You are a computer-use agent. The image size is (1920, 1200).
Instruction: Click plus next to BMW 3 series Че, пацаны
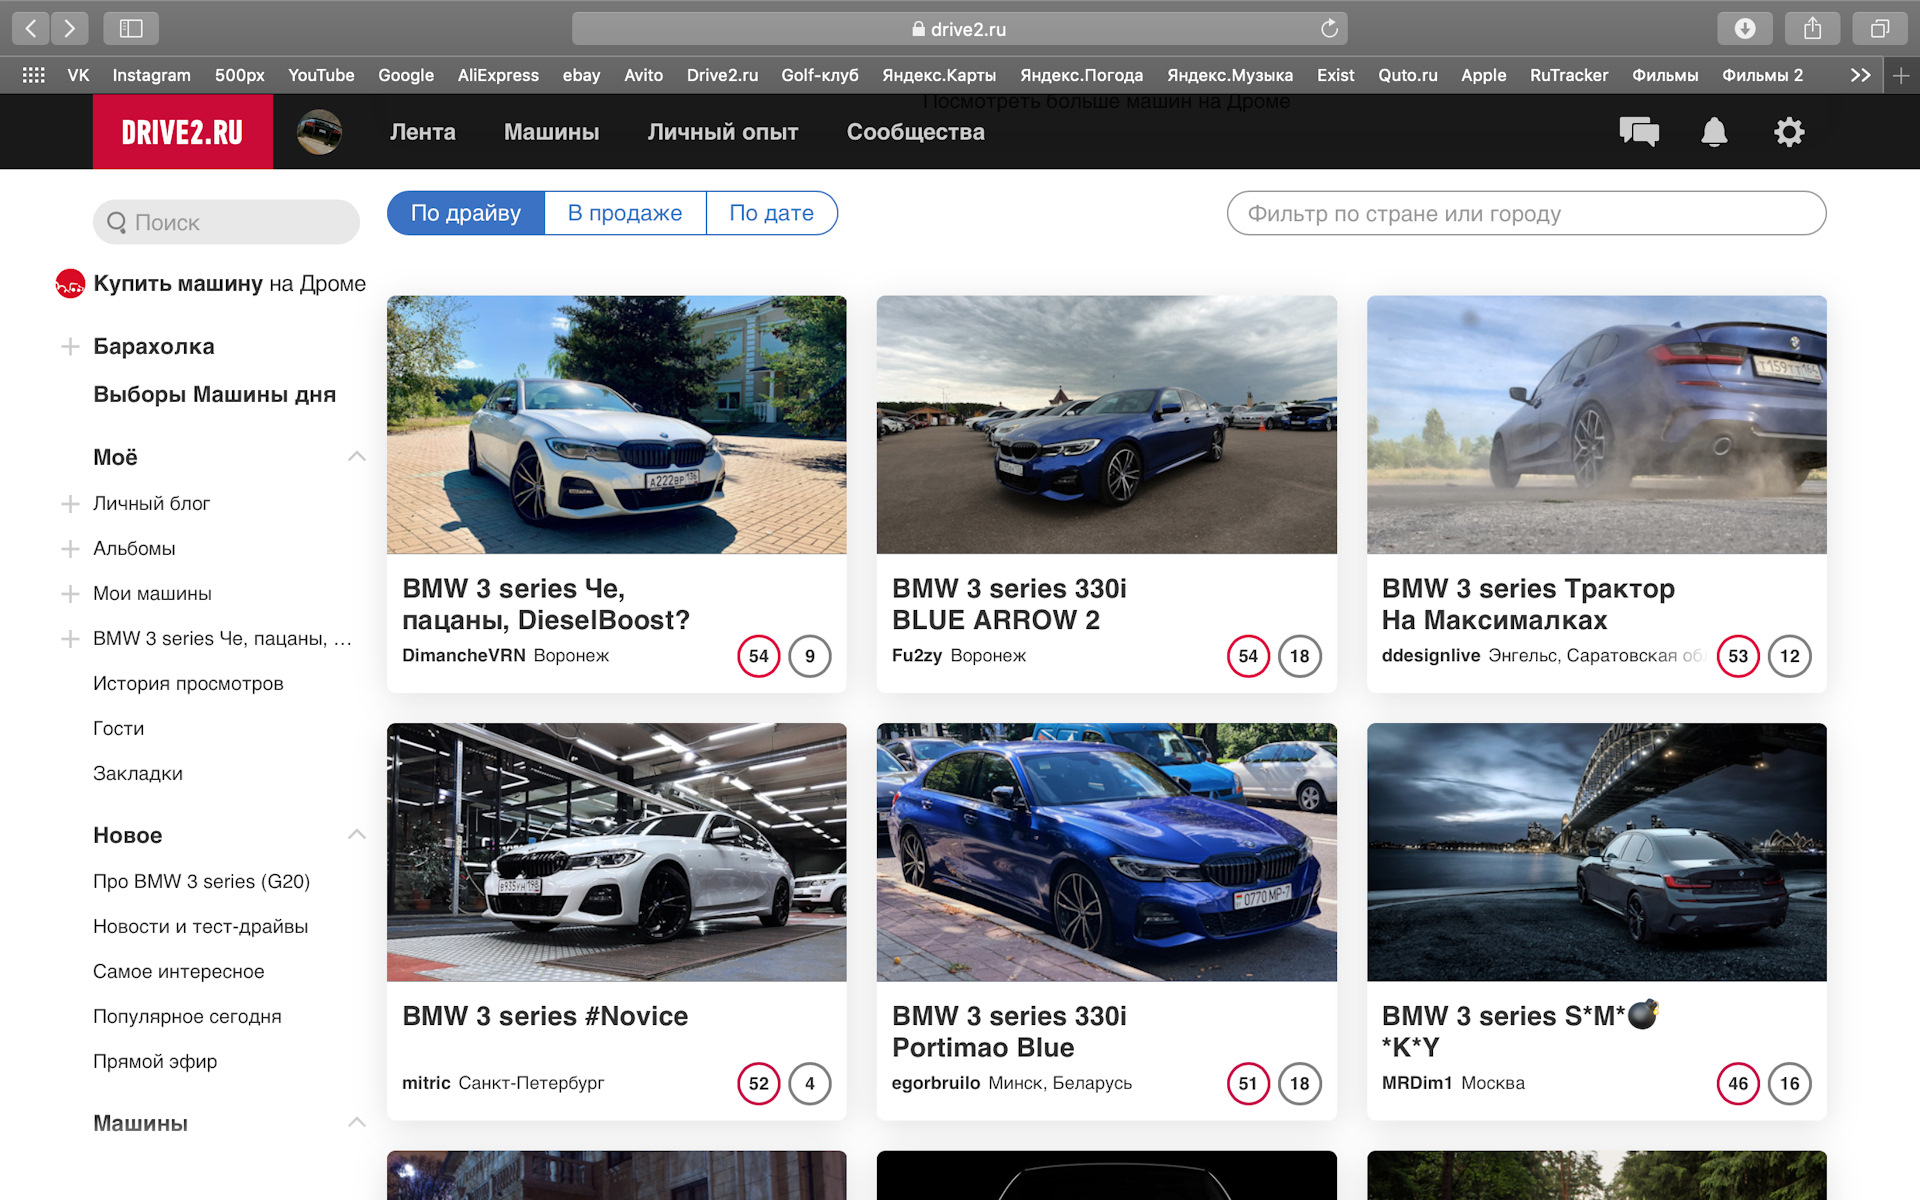(70, 639)
